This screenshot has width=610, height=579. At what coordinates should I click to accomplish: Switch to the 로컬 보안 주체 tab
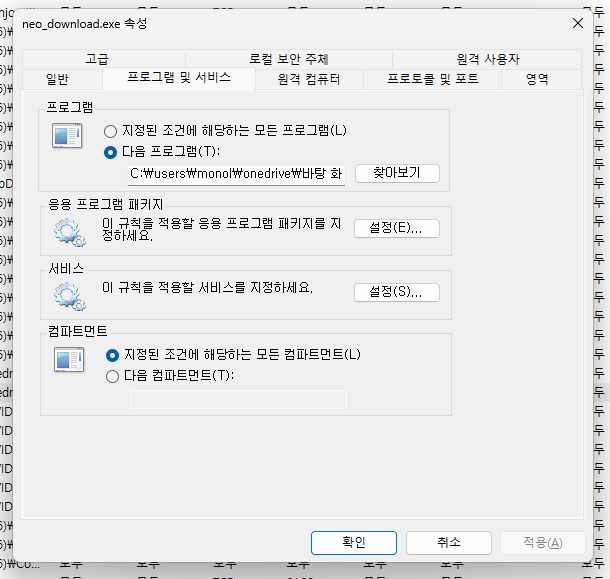(x=289, y=60)
